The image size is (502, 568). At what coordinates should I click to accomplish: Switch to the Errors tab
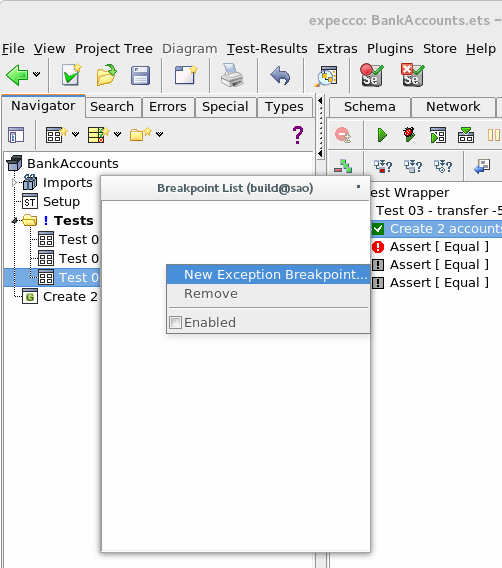click(168, 107)
